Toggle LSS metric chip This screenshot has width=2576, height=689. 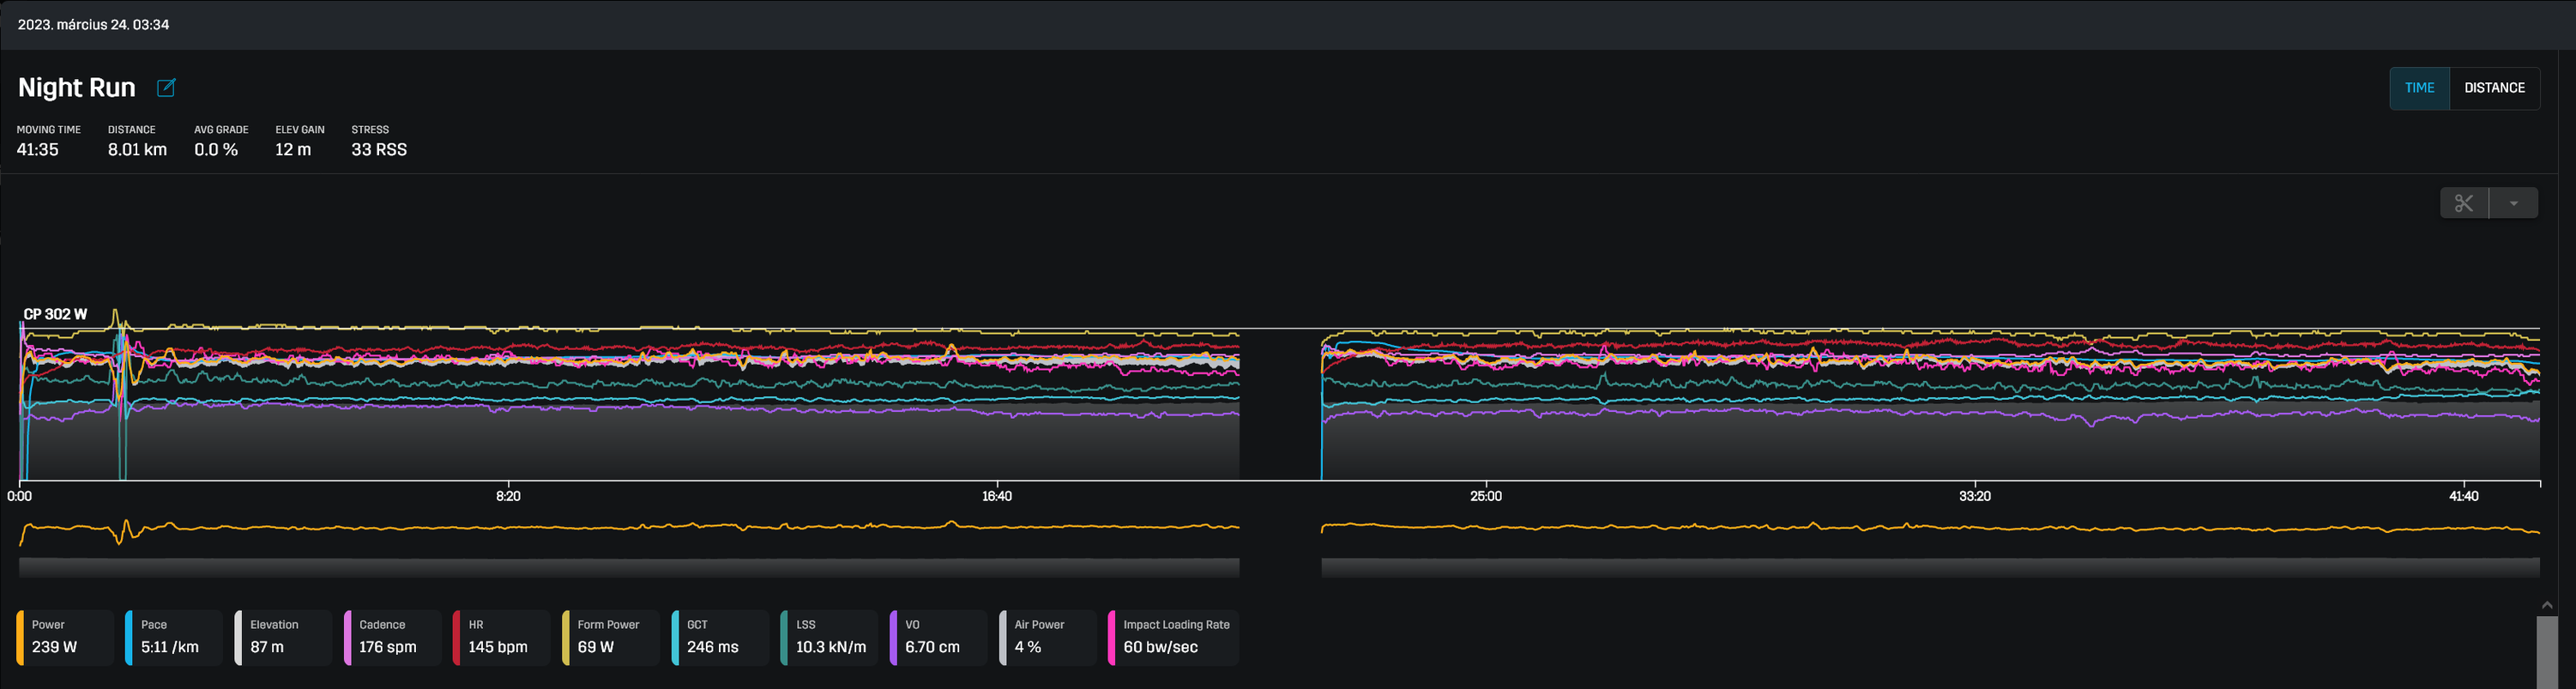829,637
